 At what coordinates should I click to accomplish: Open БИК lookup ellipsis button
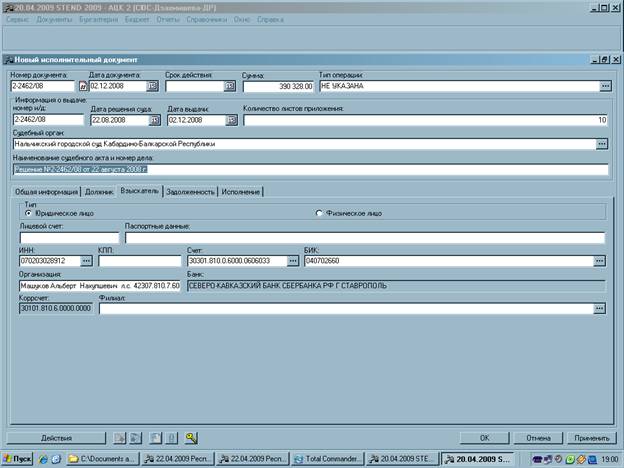[x=599, y=261]
